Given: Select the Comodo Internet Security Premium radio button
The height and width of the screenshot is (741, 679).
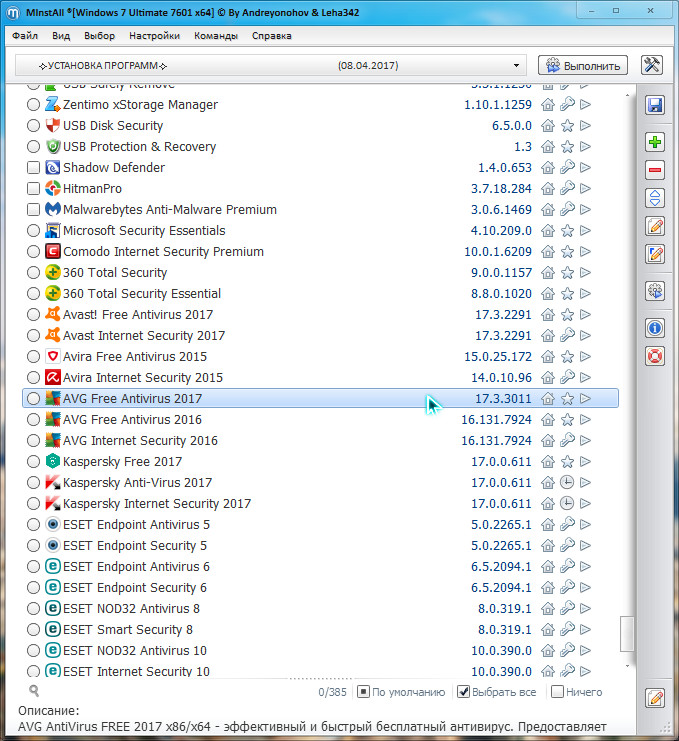Looking at the screenshot, I should pos(33,251).
